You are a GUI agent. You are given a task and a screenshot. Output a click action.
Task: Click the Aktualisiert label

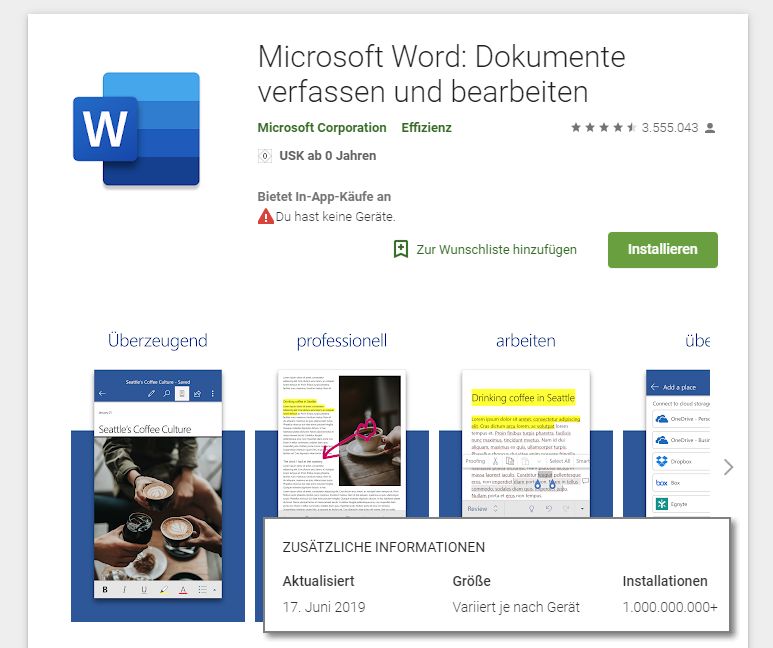click(x=318, y=581)
